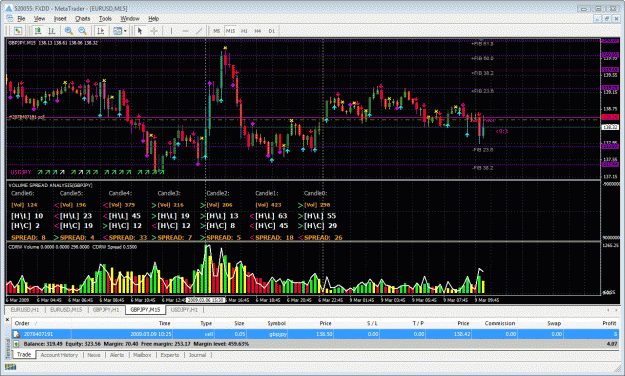This screenshot has width=625, height=376.
Task: Pick the trendline drawing tool
Action: [x=199, y=31]
